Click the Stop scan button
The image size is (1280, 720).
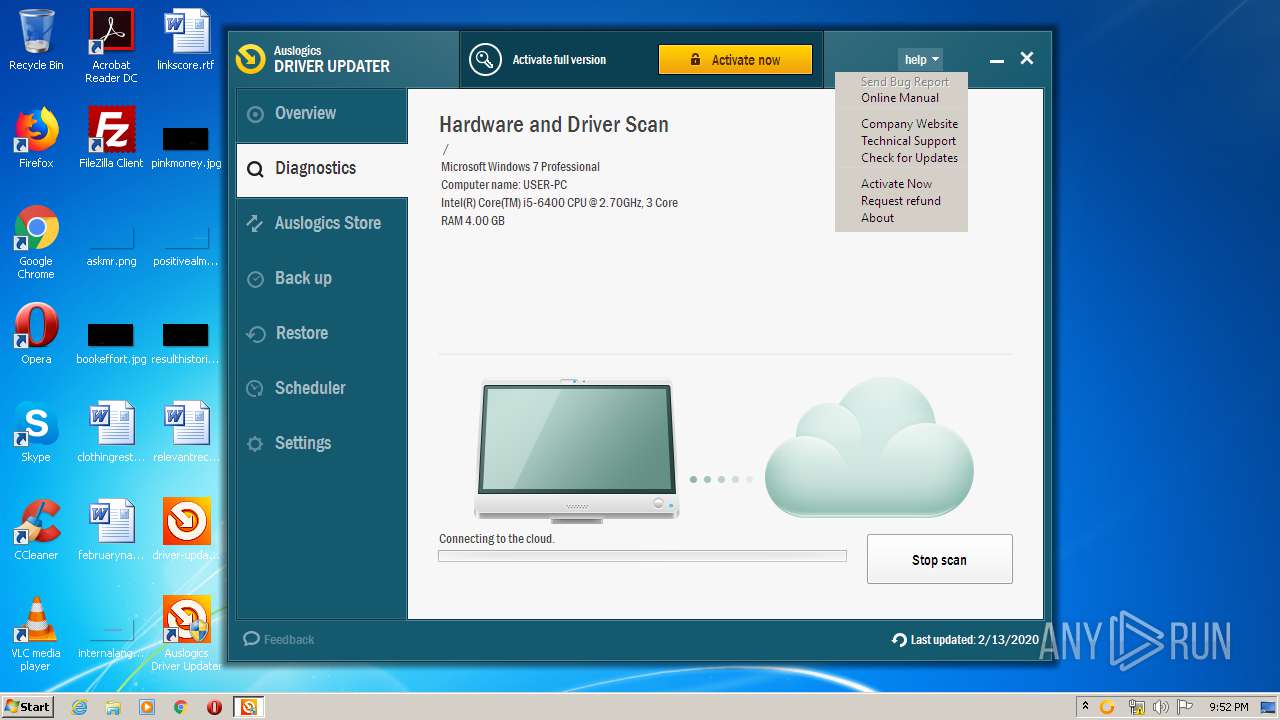(939, 560)
